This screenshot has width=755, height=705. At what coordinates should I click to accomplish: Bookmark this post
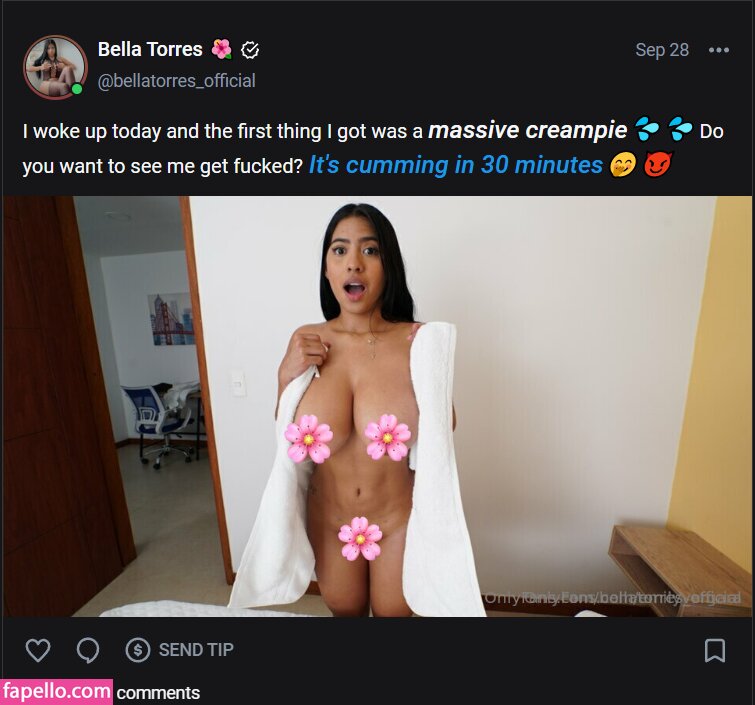(715, 650)
